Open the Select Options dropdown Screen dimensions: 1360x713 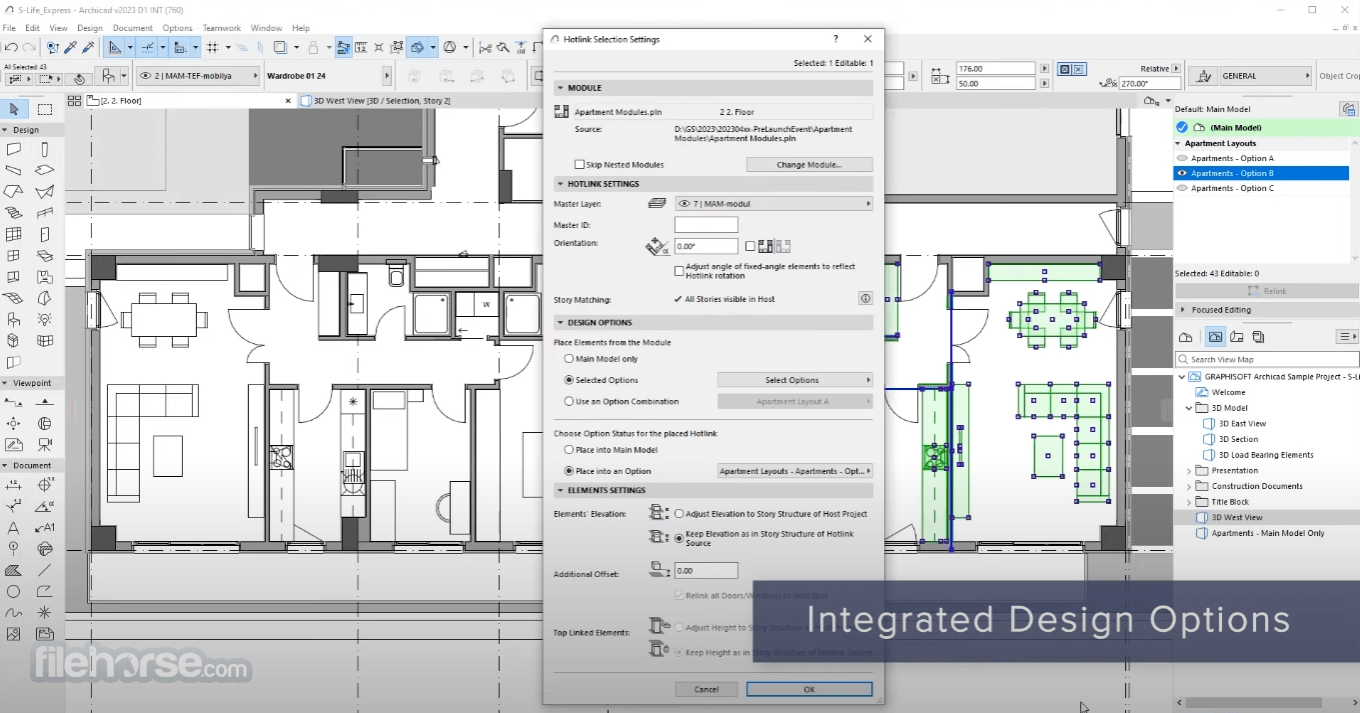click(x=795, y=380)
